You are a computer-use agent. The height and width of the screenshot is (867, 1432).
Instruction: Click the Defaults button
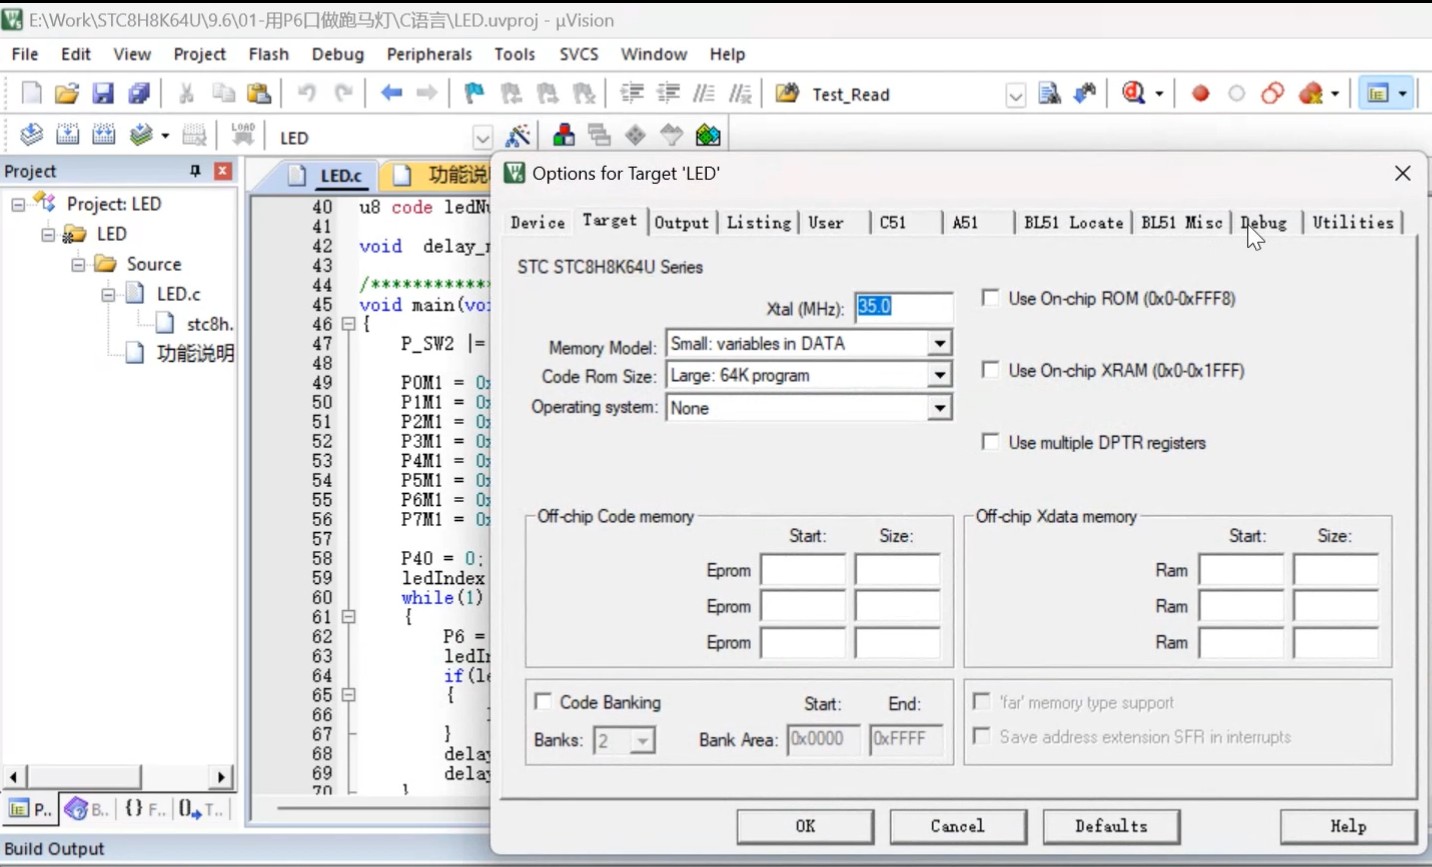click(1111, 827)
